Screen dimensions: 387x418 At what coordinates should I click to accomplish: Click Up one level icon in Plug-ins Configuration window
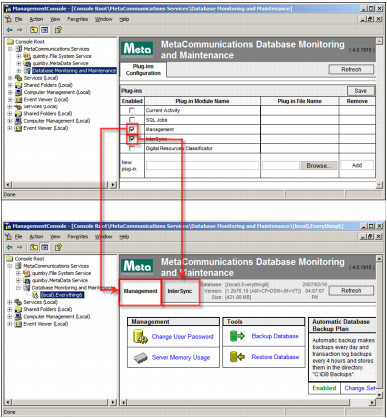34,30
